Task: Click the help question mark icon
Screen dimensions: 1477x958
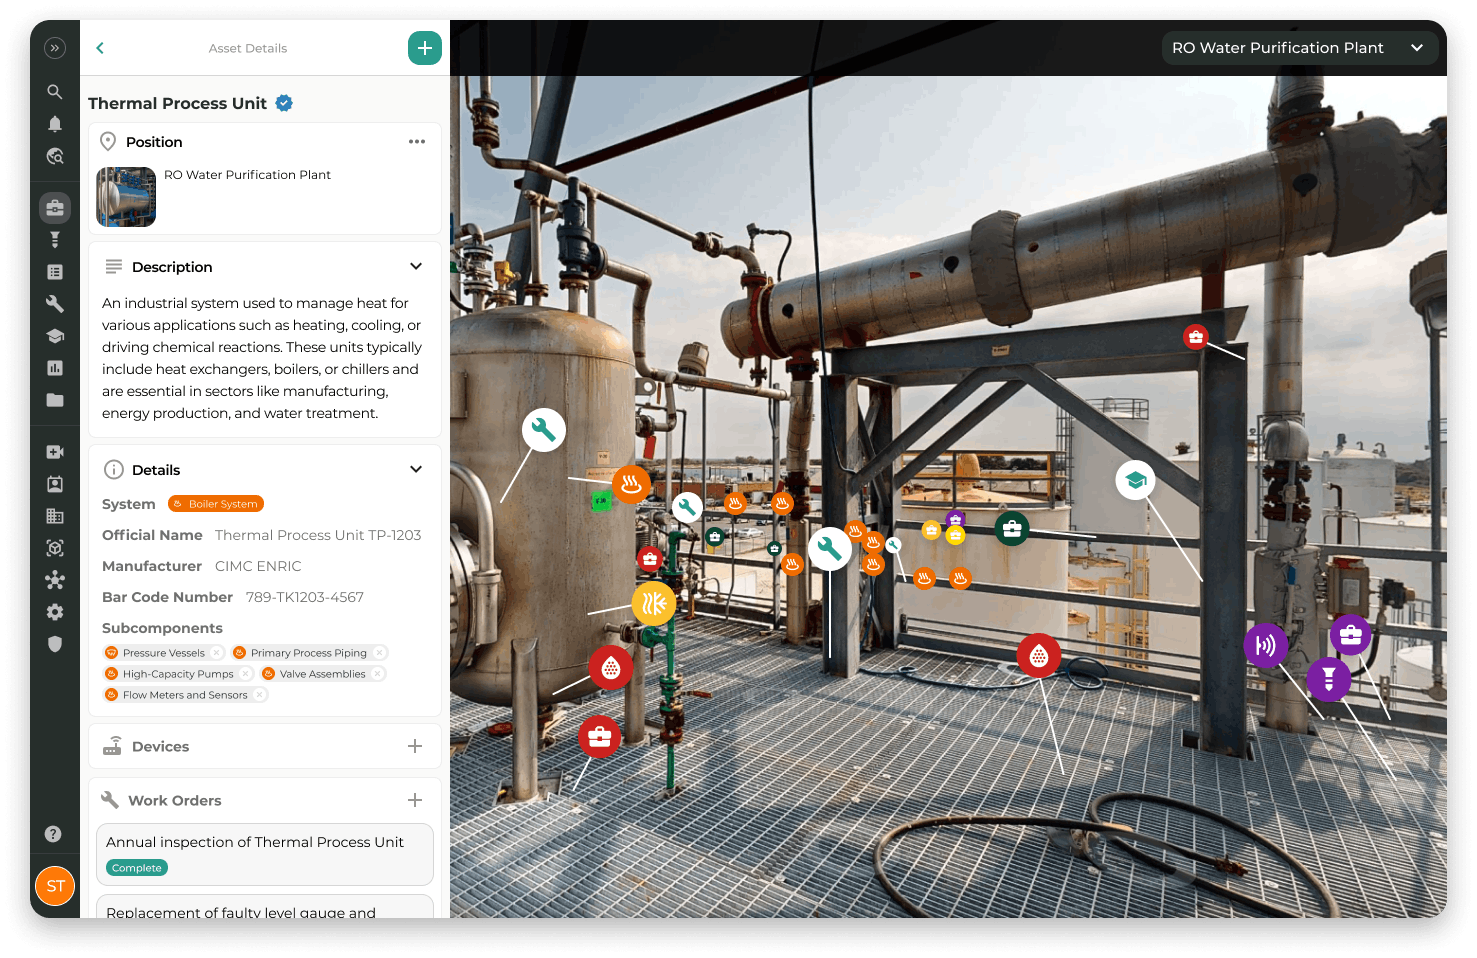Action: click(54, 834)
